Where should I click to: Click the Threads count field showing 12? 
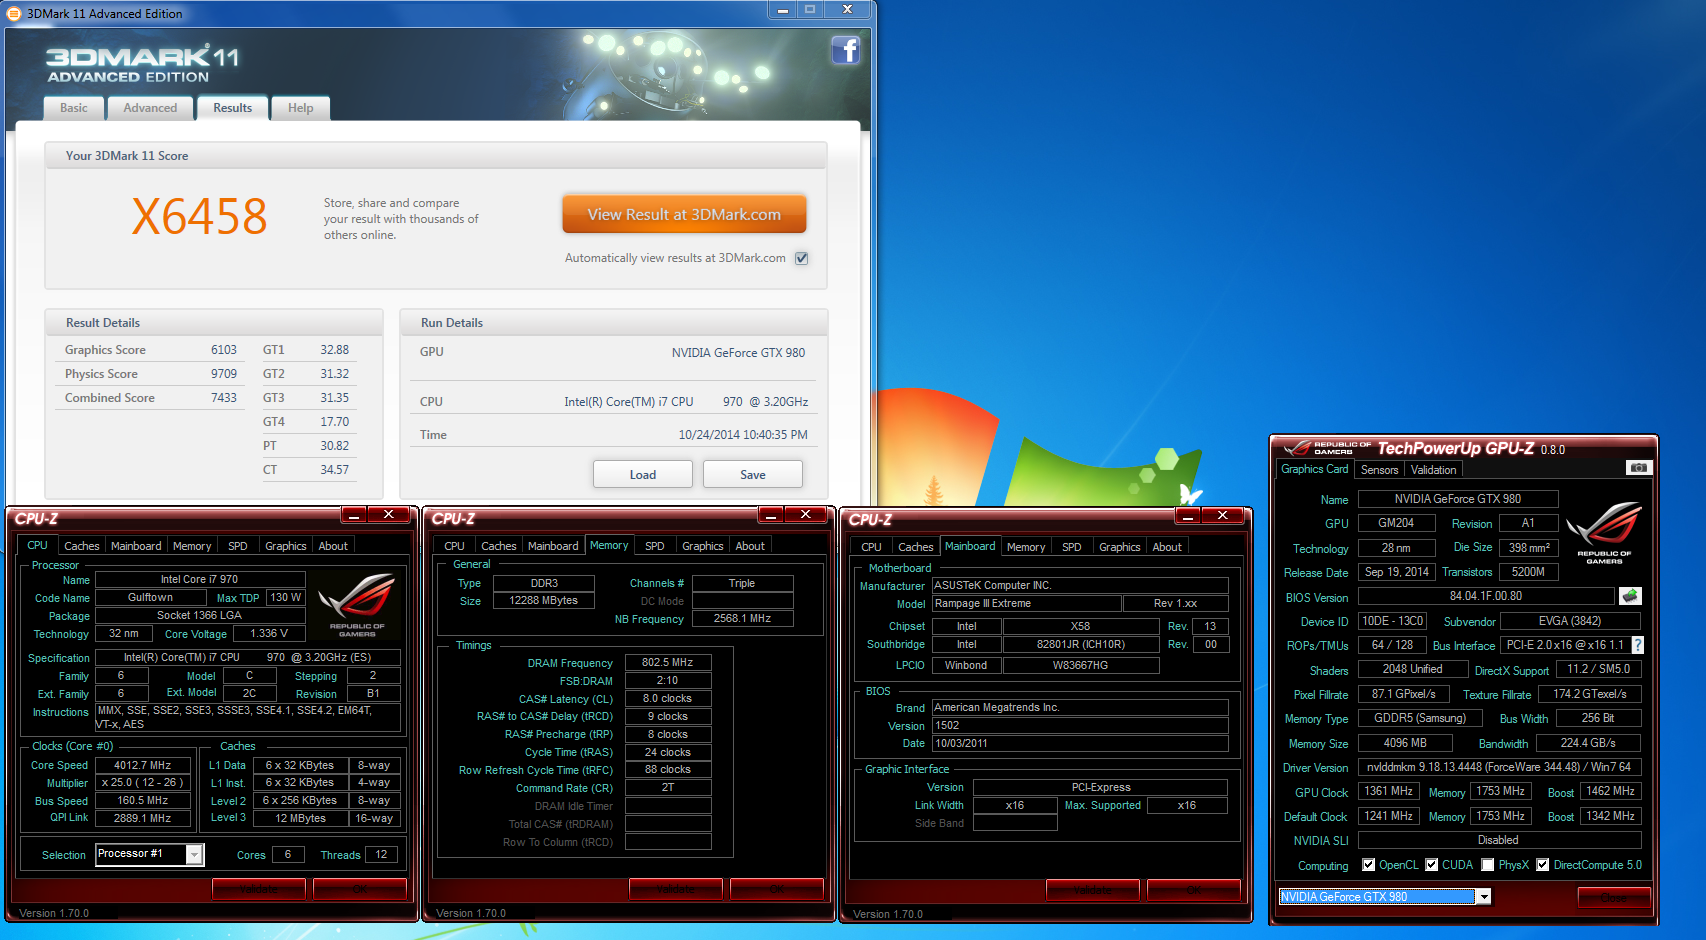point(381,854)
